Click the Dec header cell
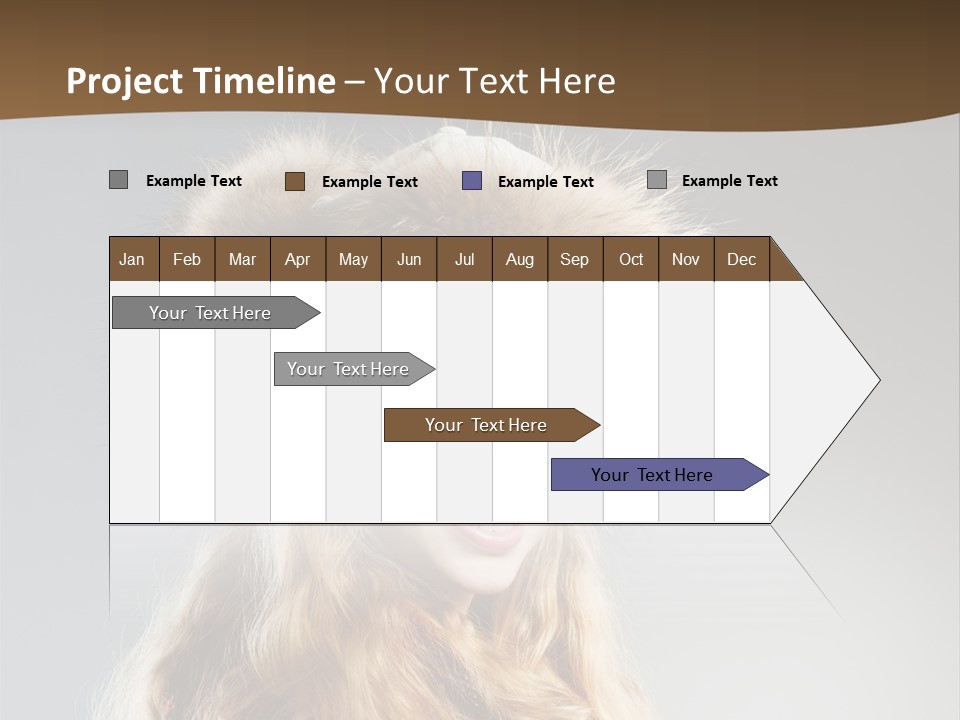This screenshot has height=720, width=960. (742, 259)
